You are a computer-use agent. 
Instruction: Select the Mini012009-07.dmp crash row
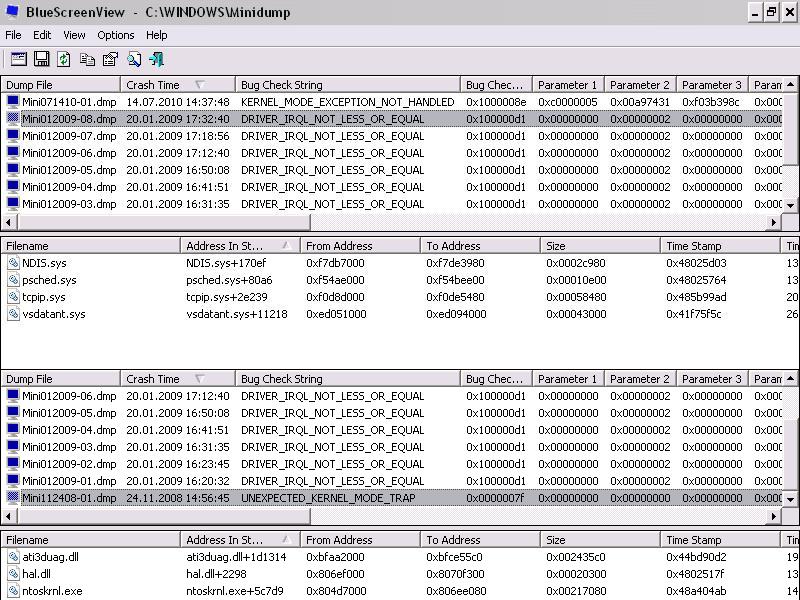coord(392,136)
